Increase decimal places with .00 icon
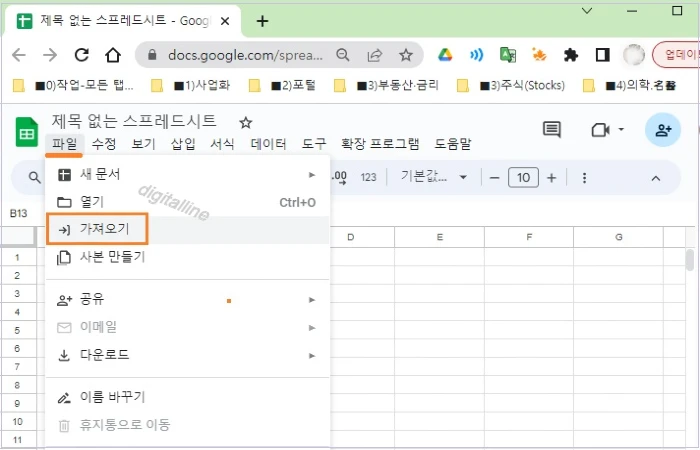 (x=339, y=177)
